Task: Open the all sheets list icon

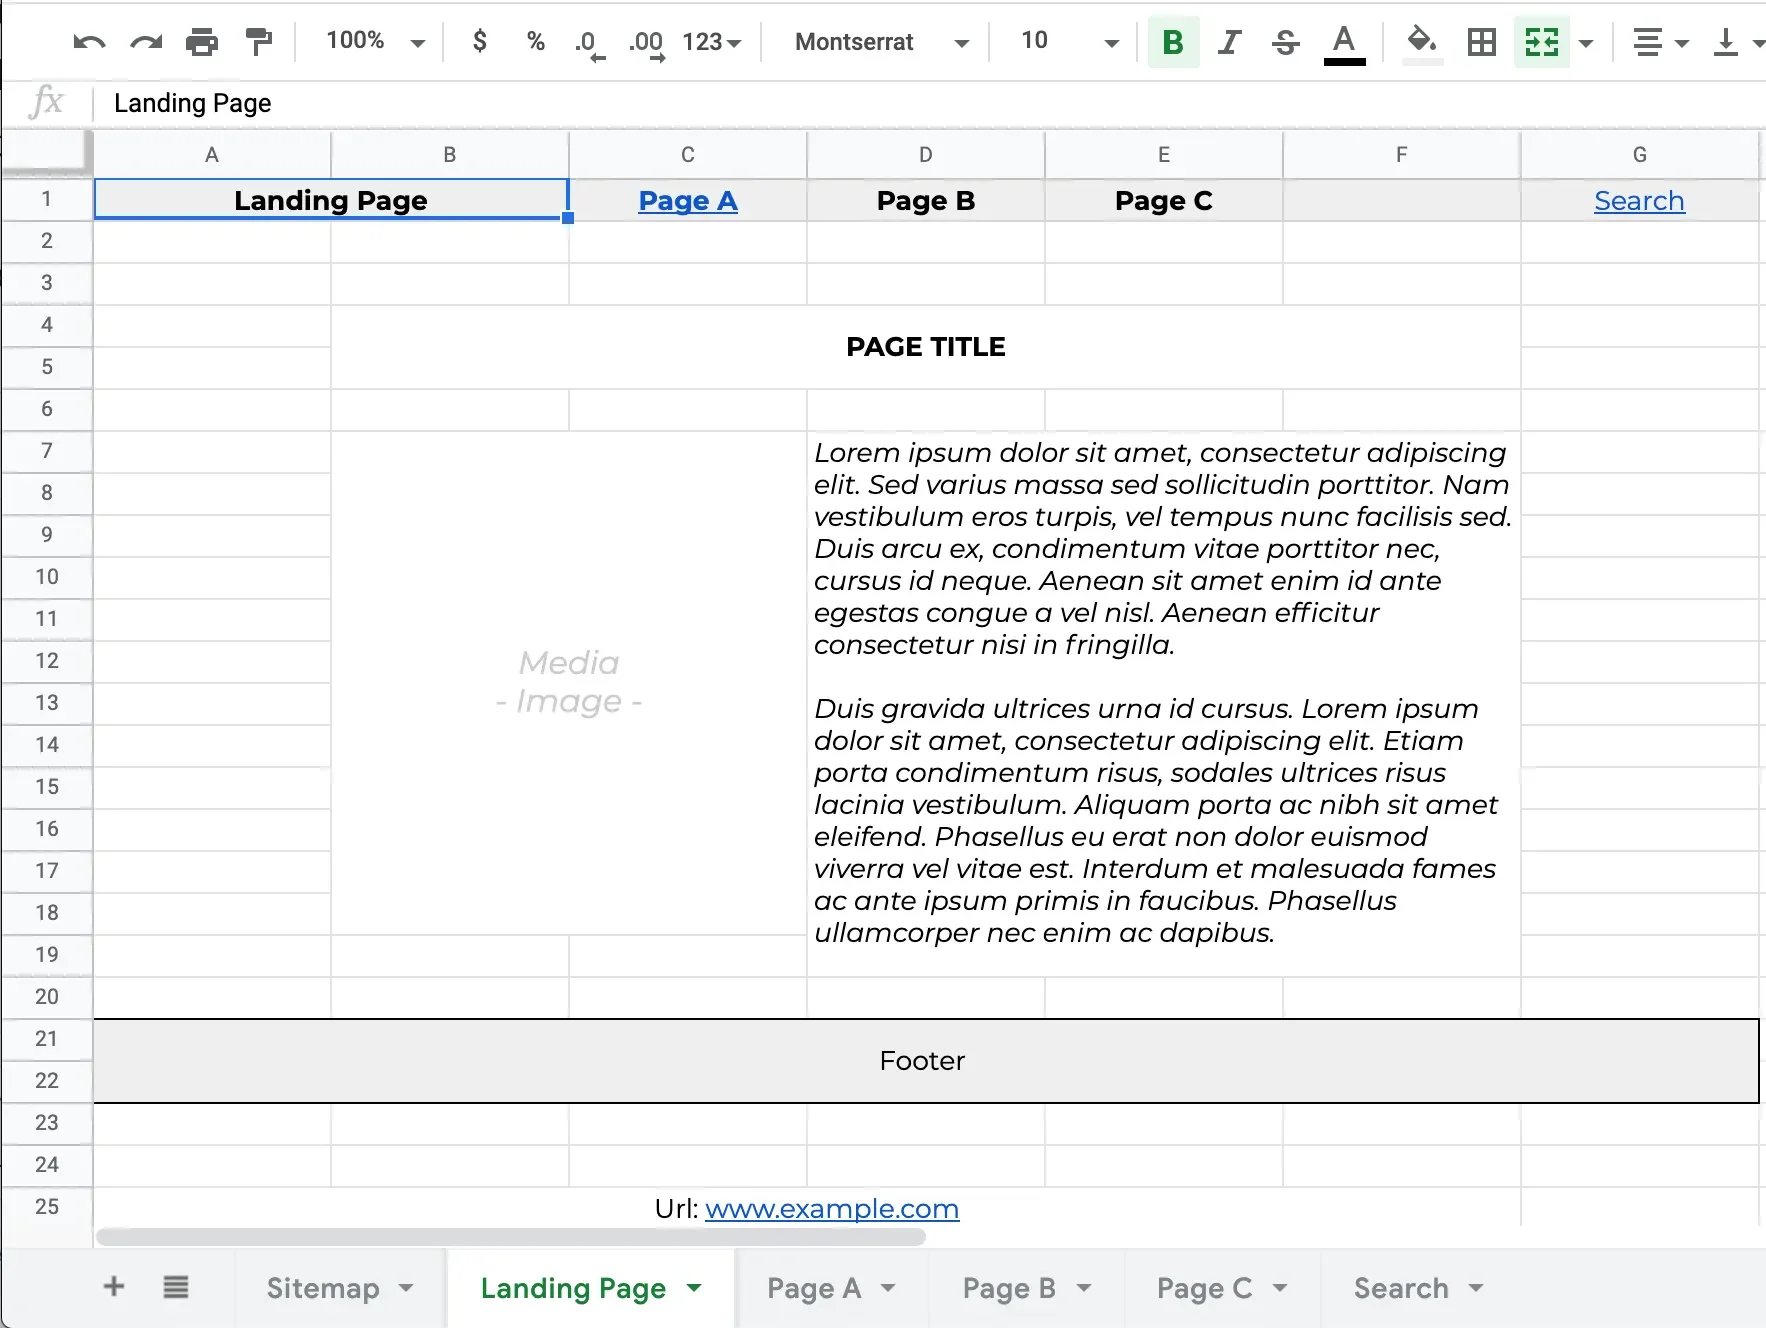Action: tap(176, 1287)
